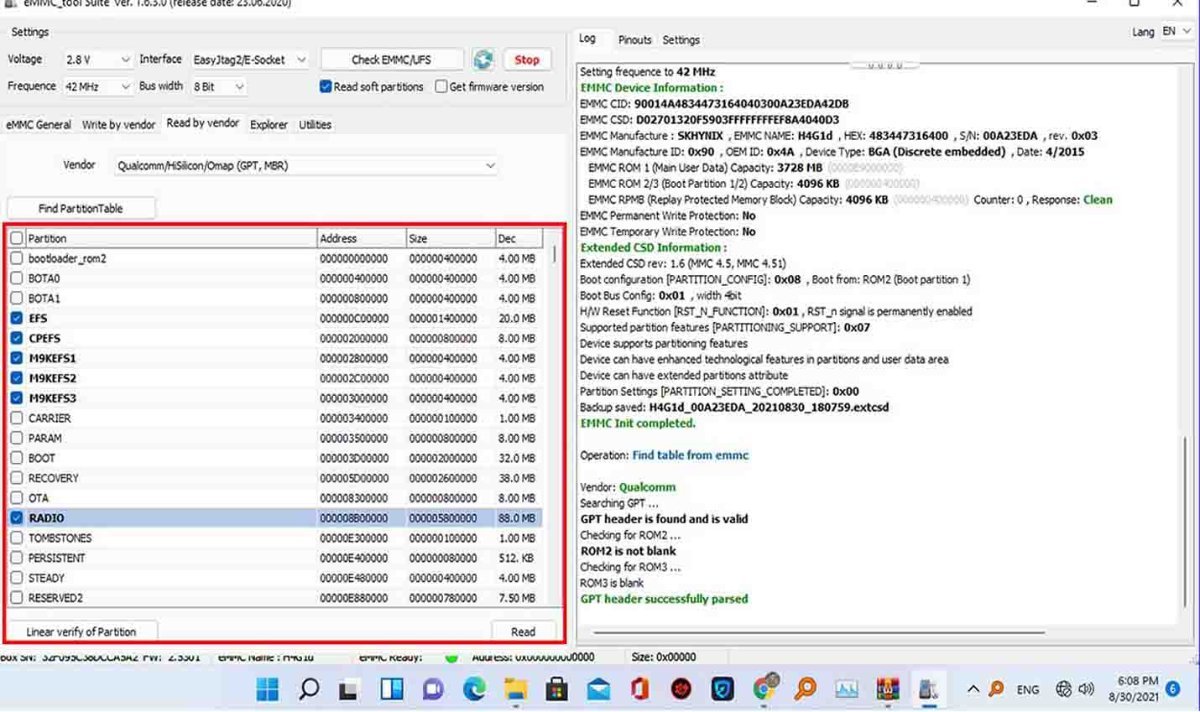The width and height of the screenshot is (1200, 712).
Task: Open the Bus width dropdown
Action: (219, 87)
